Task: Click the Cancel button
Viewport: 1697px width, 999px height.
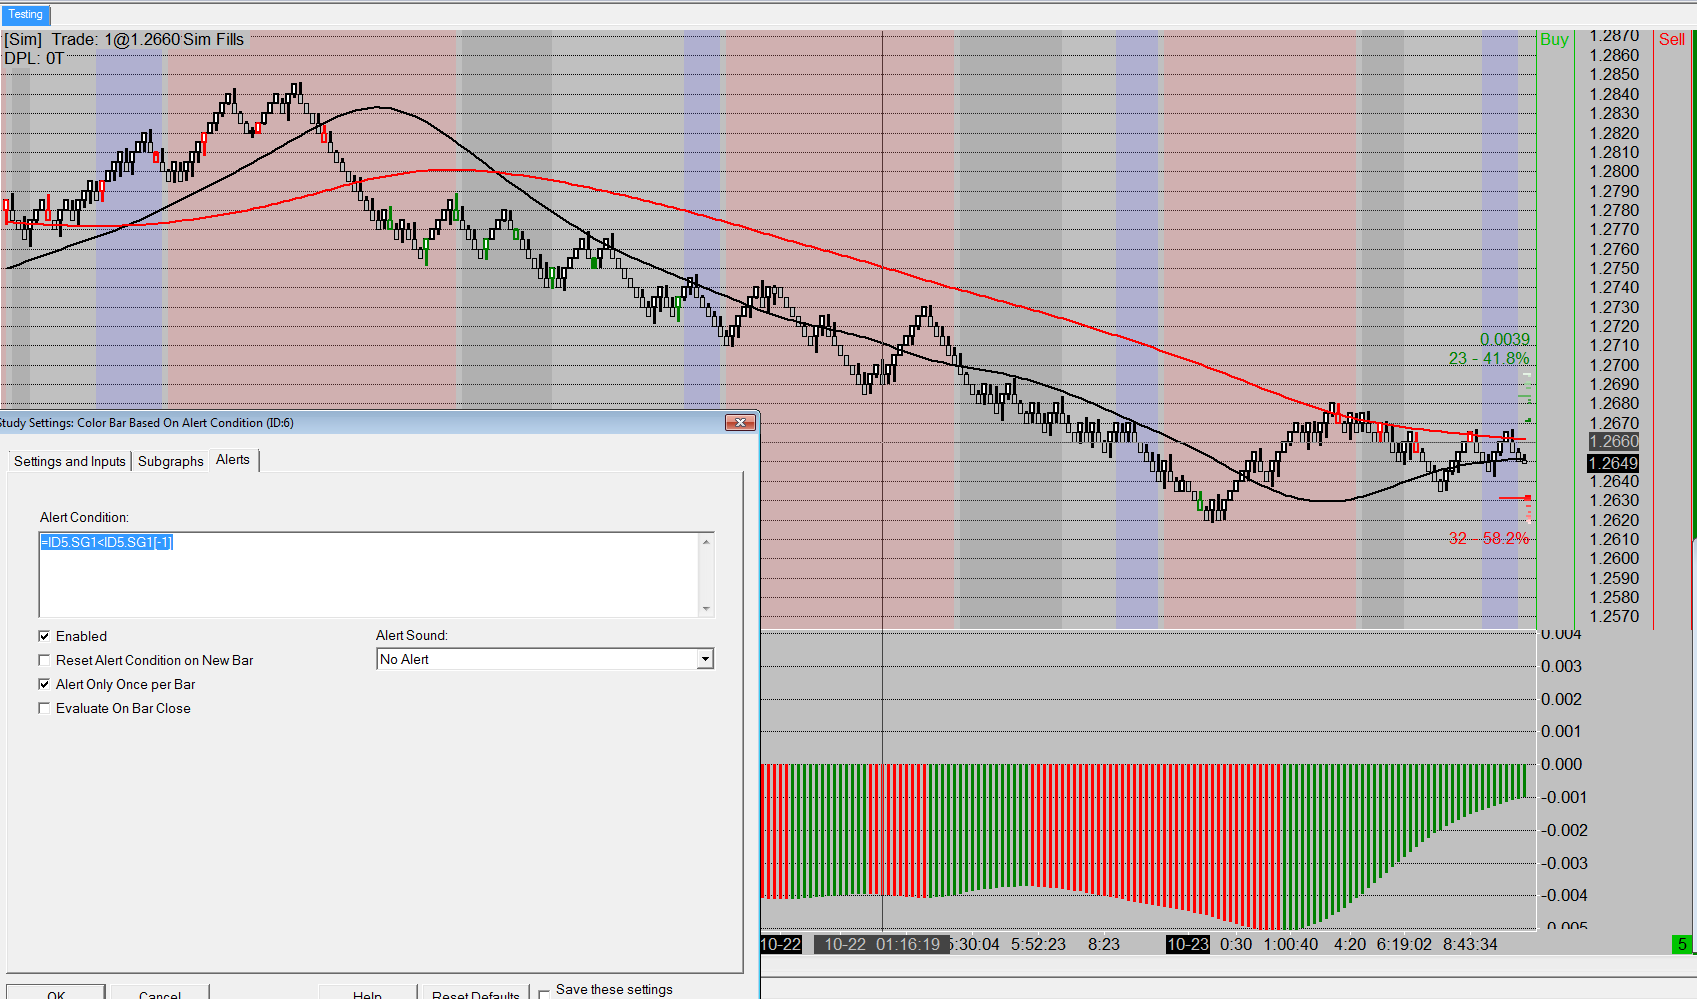Action: [160, 993]
